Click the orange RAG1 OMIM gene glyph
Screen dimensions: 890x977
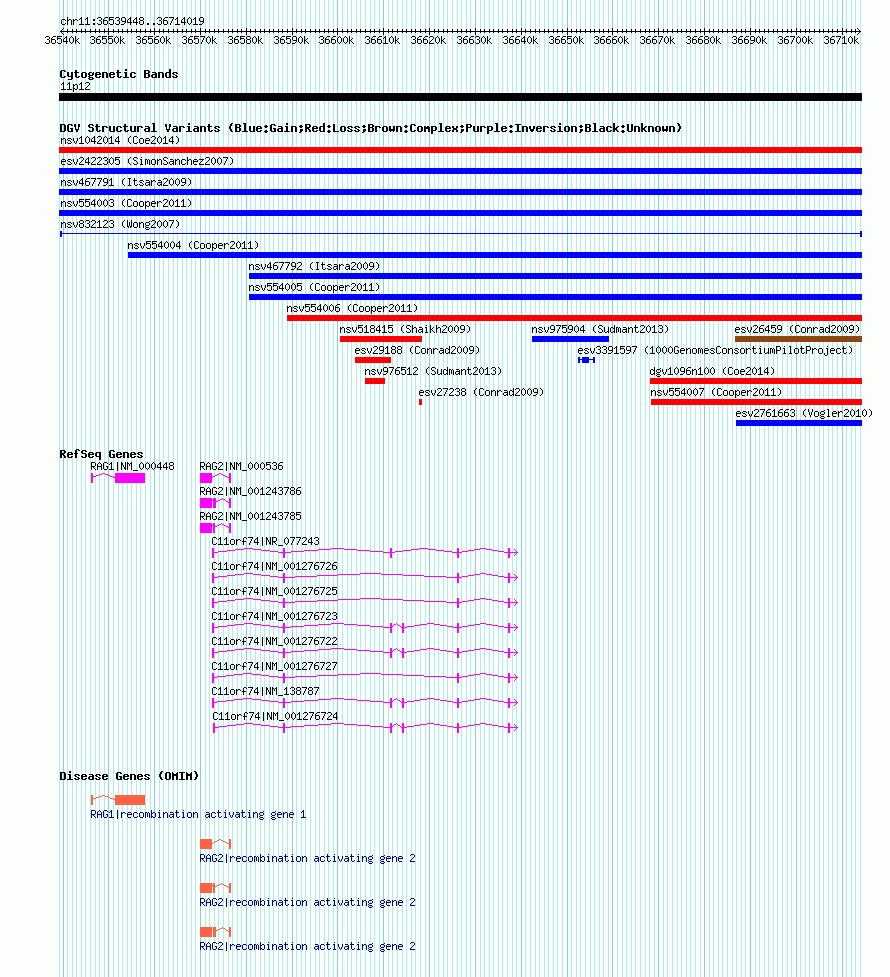[x=118, y=800]
